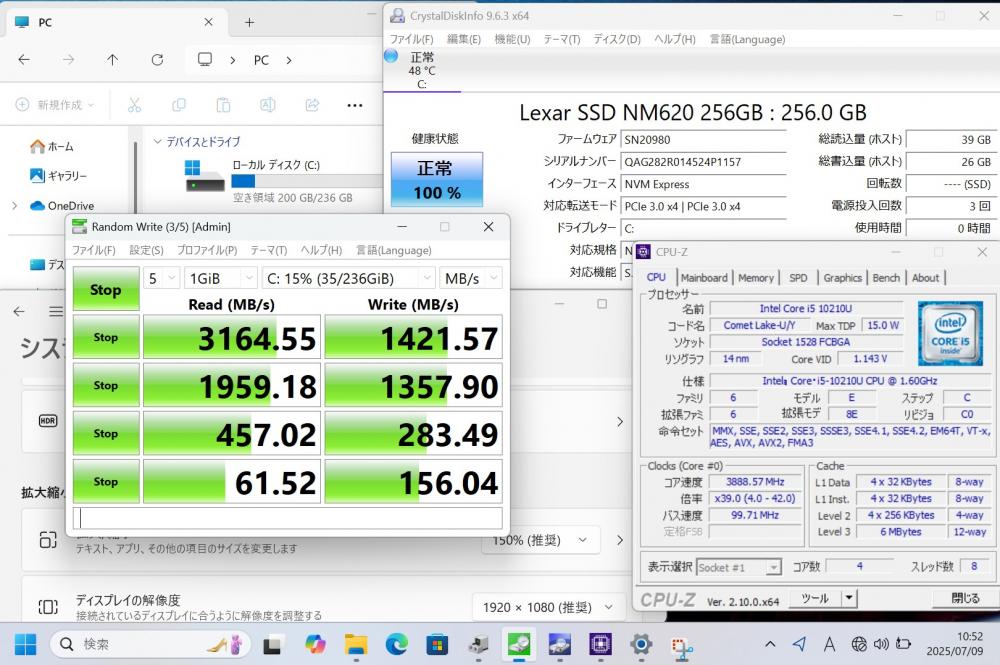Image resolution: width=1000 pixels, height=665 pixels.
Task: Select the Local Disk (C:) drive icon
Action: [x=205, y=177]
